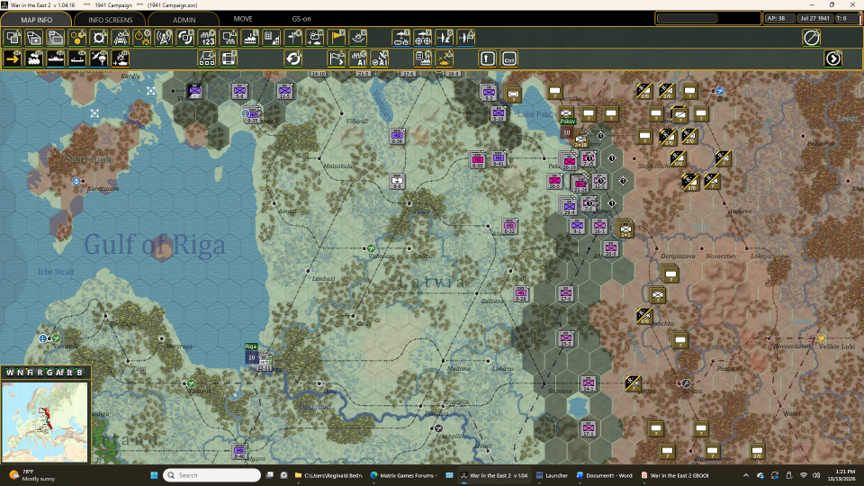Switch to Document1 - Word in taskbar
The height and width of the screenshot is (486, 864).
604,475
